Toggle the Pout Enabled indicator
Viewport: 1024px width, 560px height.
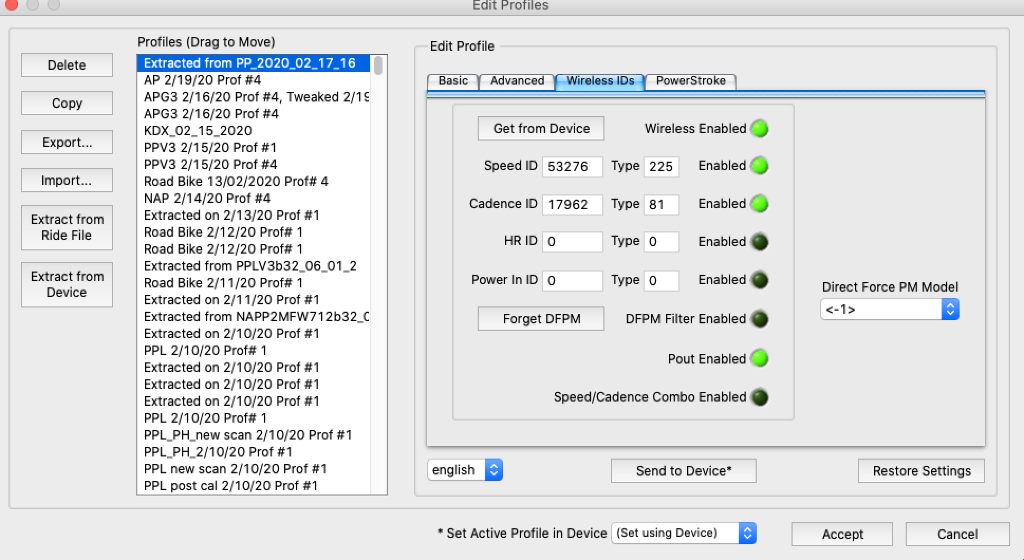760,359
